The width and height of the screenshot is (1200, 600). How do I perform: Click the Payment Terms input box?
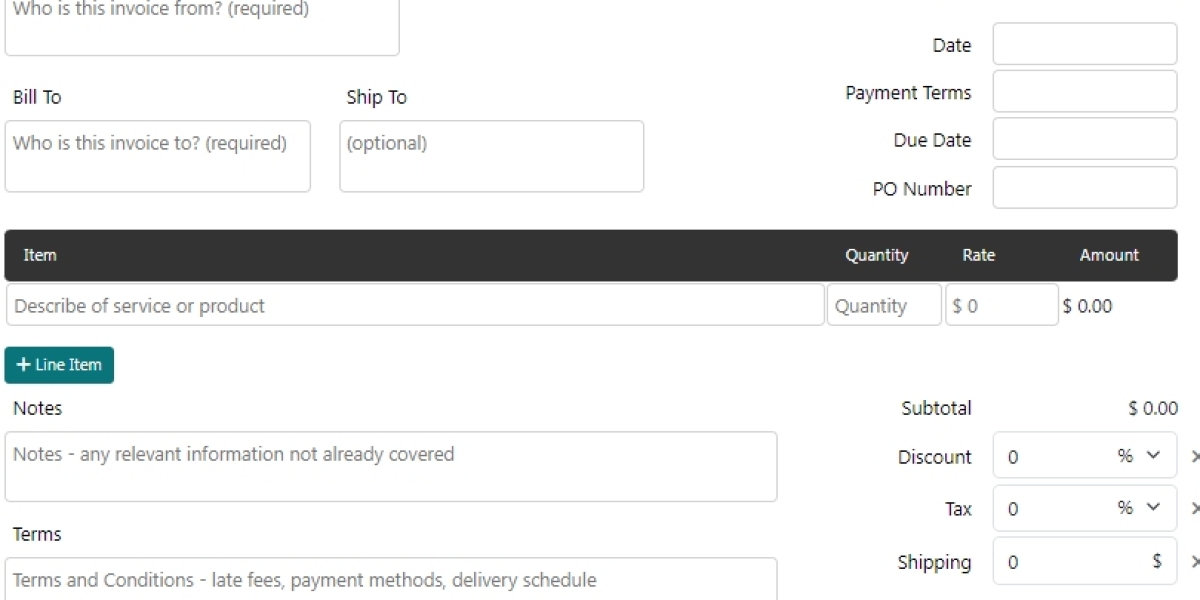pyautogui.click(x=1084, y=92)
